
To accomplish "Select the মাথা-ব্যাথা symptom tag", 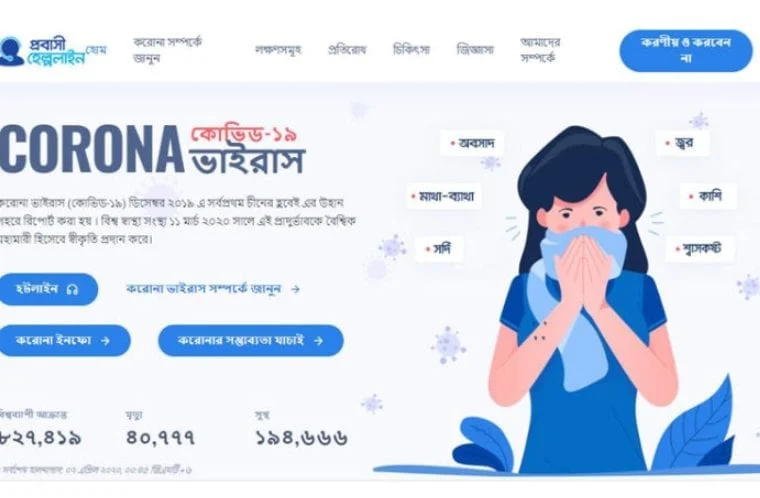I will pyautogui.click(x=444, y=196).
